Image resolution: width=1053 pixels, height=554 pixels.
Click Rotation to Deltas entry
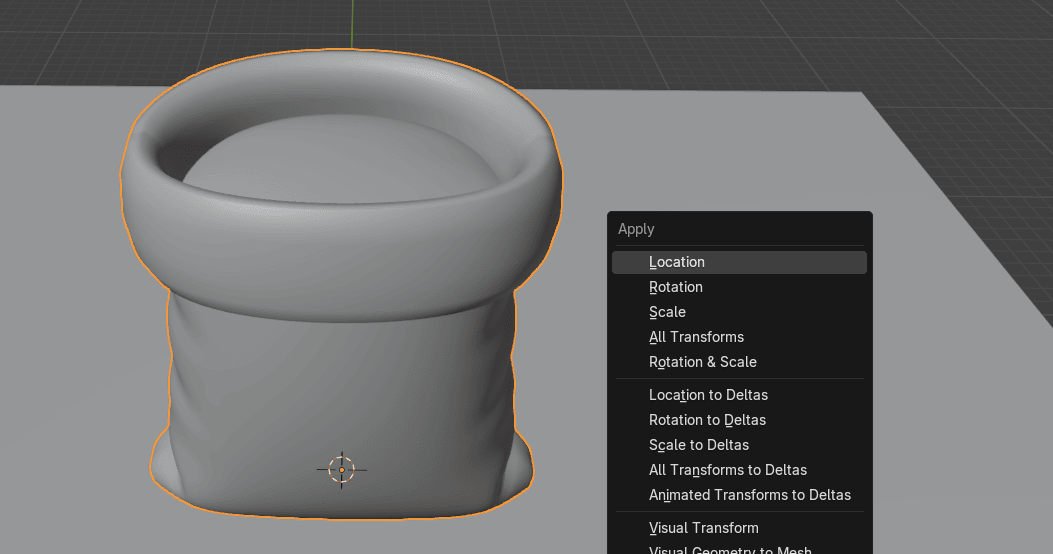tap(707, 420)
